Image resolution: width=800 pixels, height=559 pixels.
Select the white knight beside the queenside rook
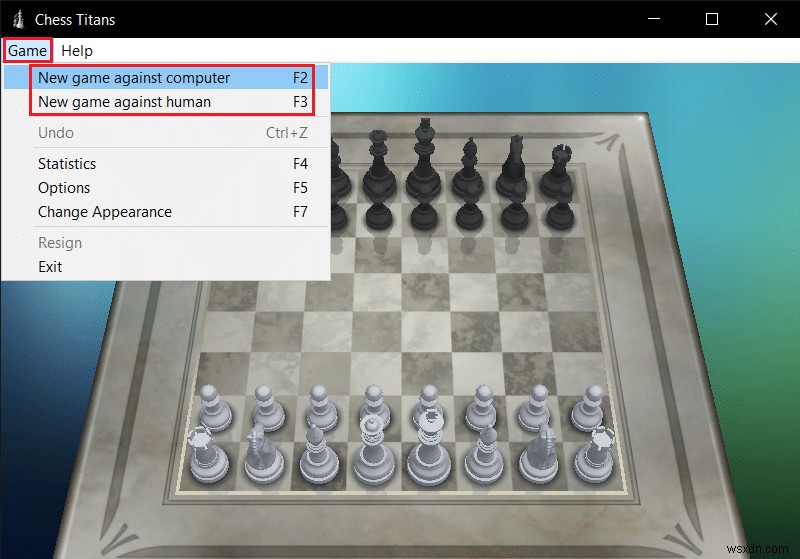pos(263,455)
